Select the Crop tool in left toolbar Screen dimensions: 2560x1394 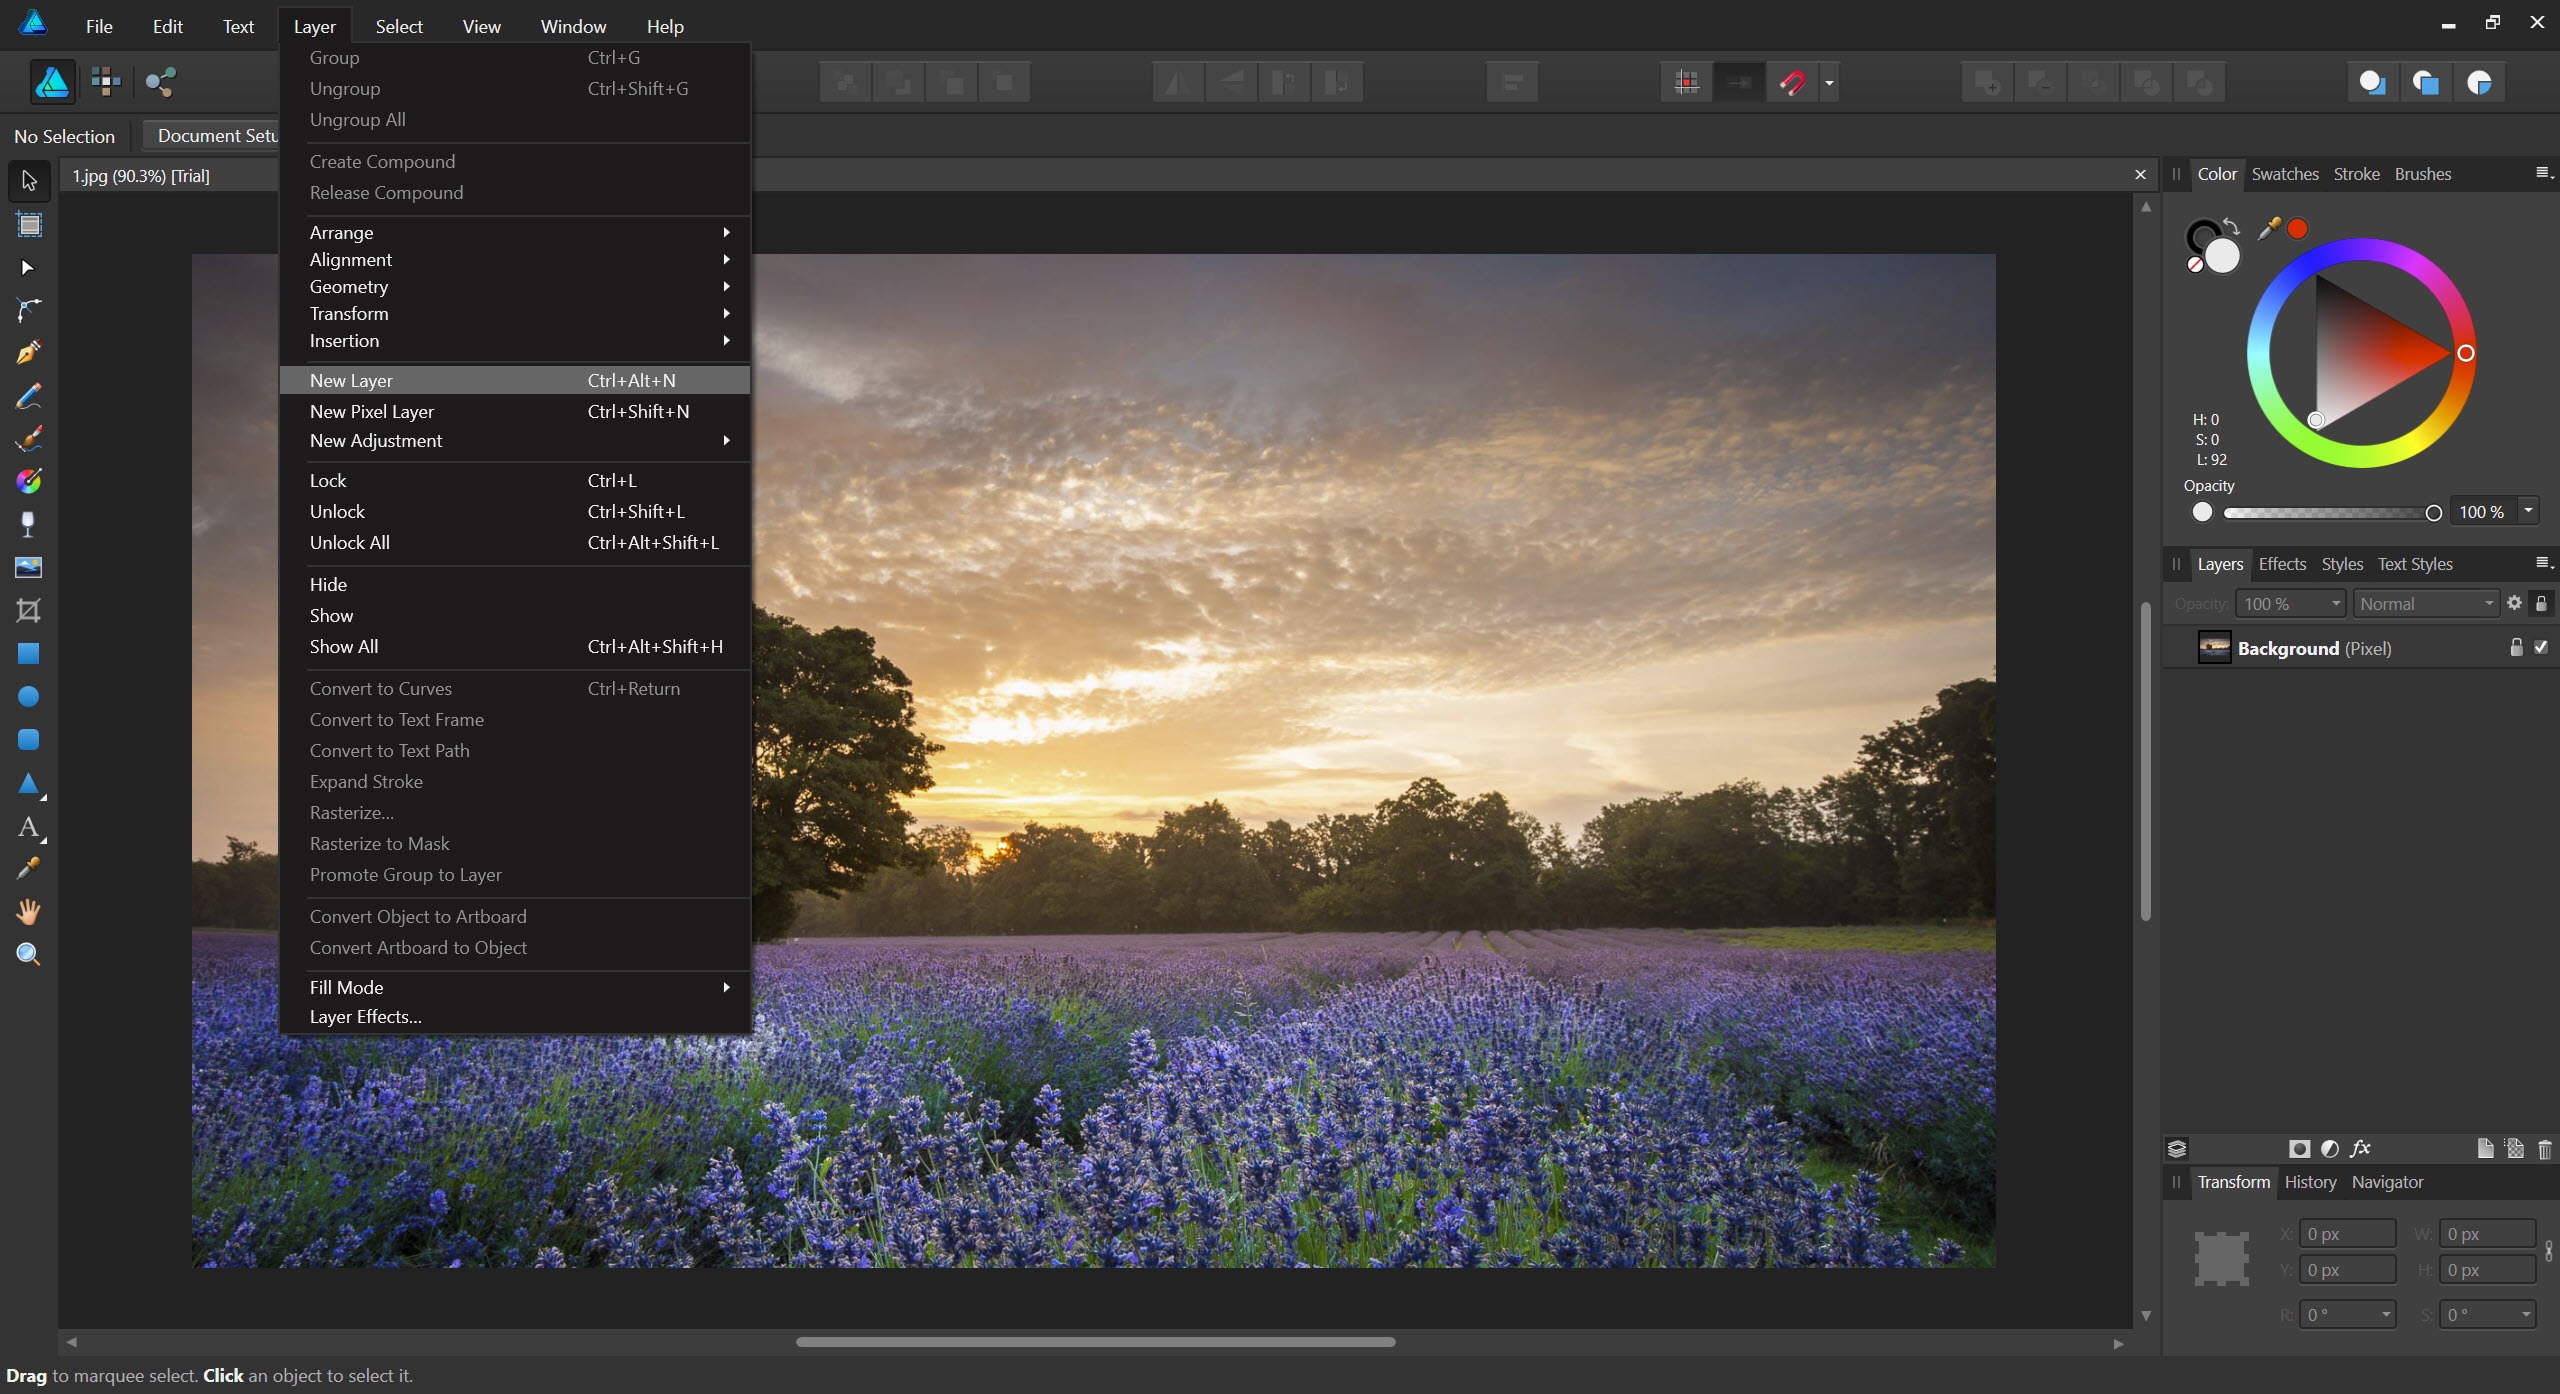point(28,610)
